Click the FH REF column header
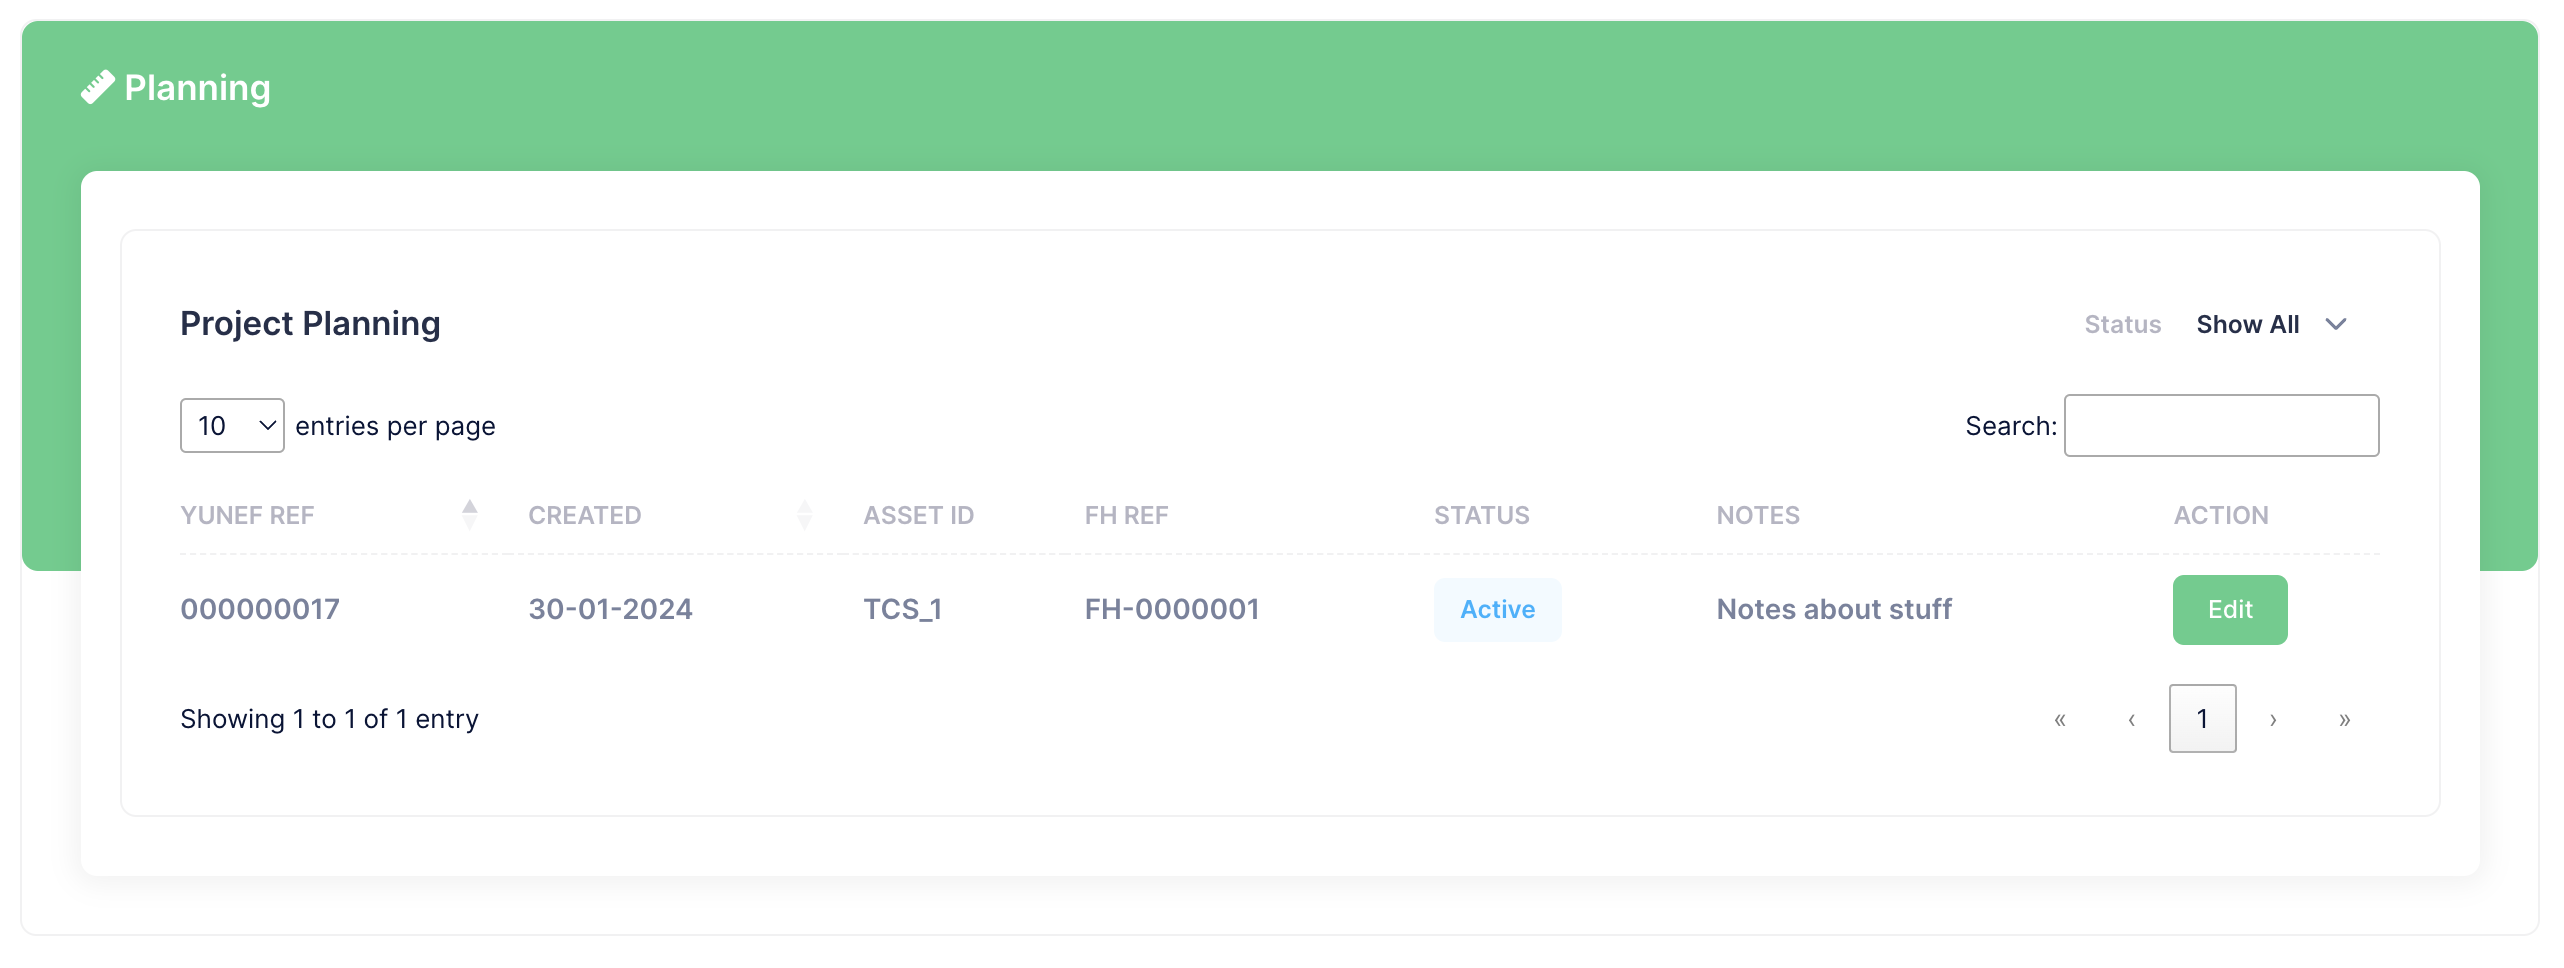Image resolution: width=2564 pixels, height=968 pixels. click(x=1126, y=515)
